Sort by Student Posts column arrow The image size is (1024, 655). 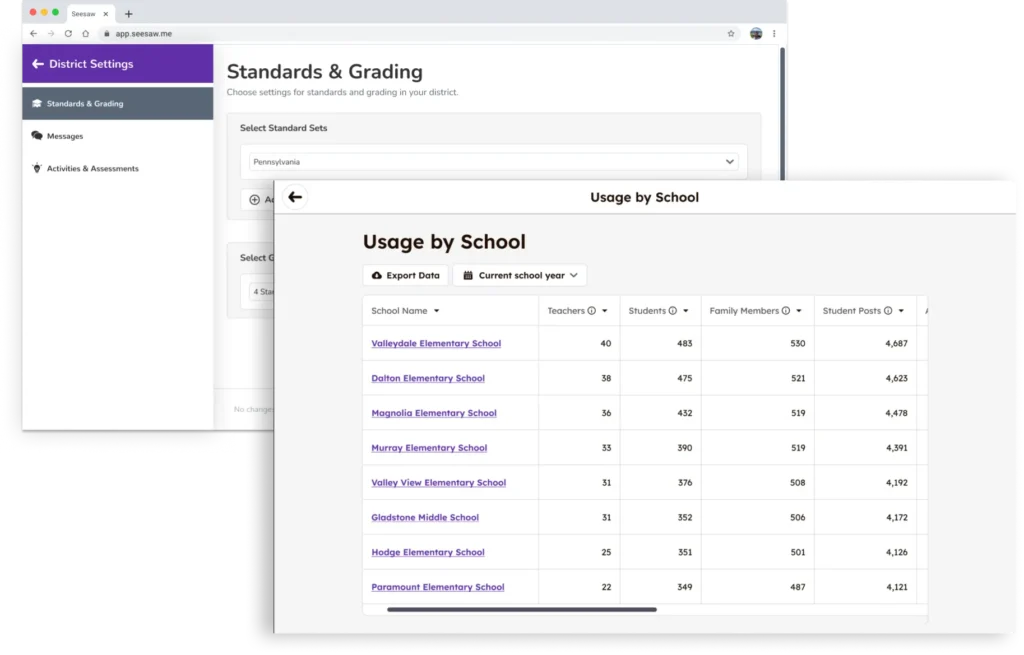tap(901, 311)
